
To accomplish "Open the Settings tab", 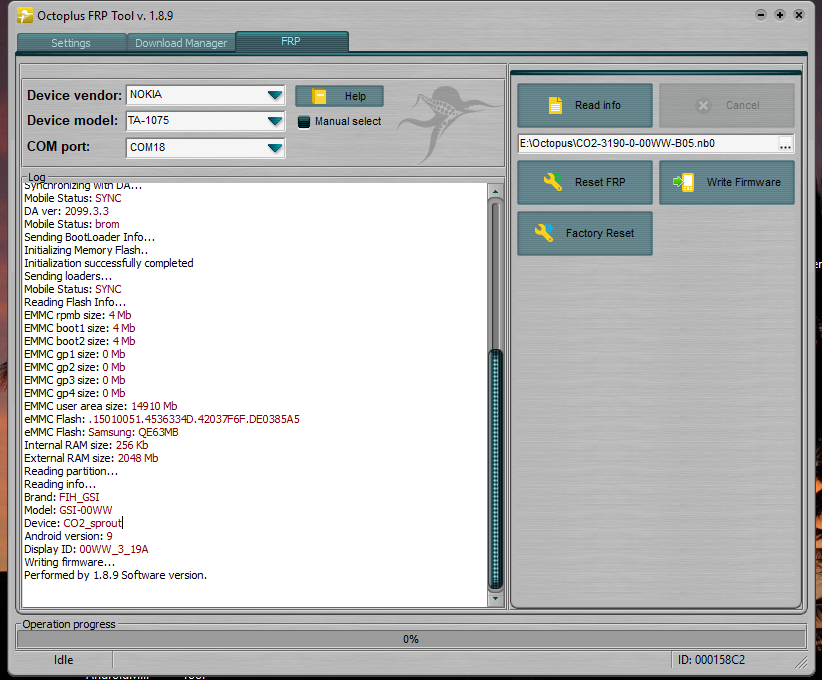I will click(71, 43).
